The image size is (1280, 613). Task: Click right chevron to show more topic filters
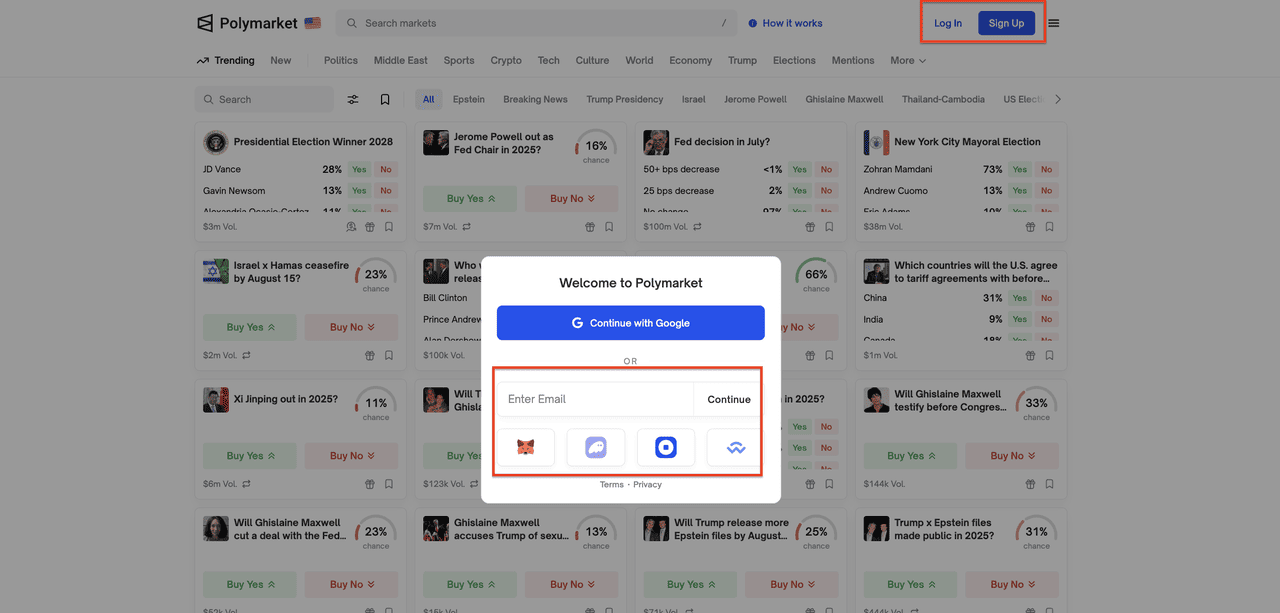pos(1058,99)
